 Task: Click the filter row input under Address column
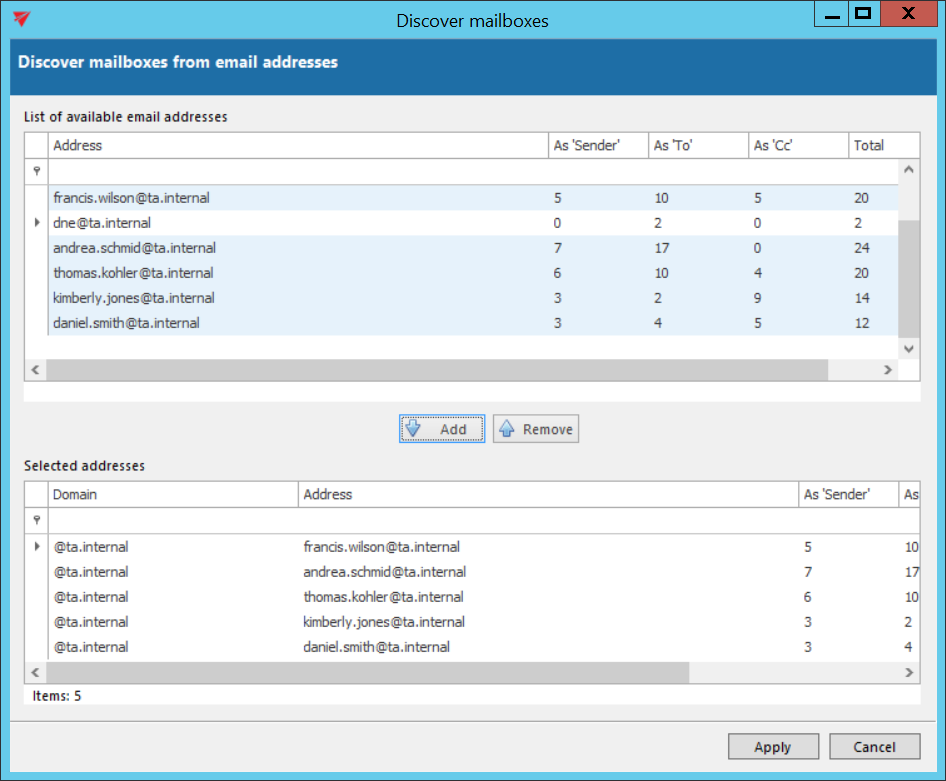(x=297, y=171)
